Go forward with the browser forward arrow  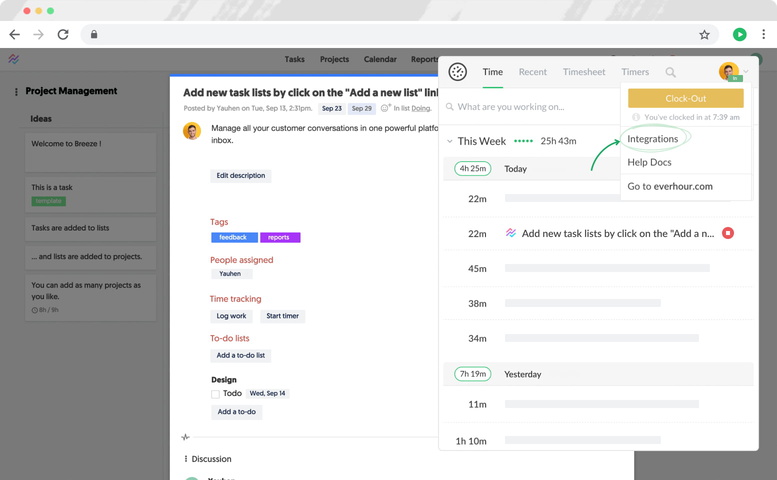[38, 35]
